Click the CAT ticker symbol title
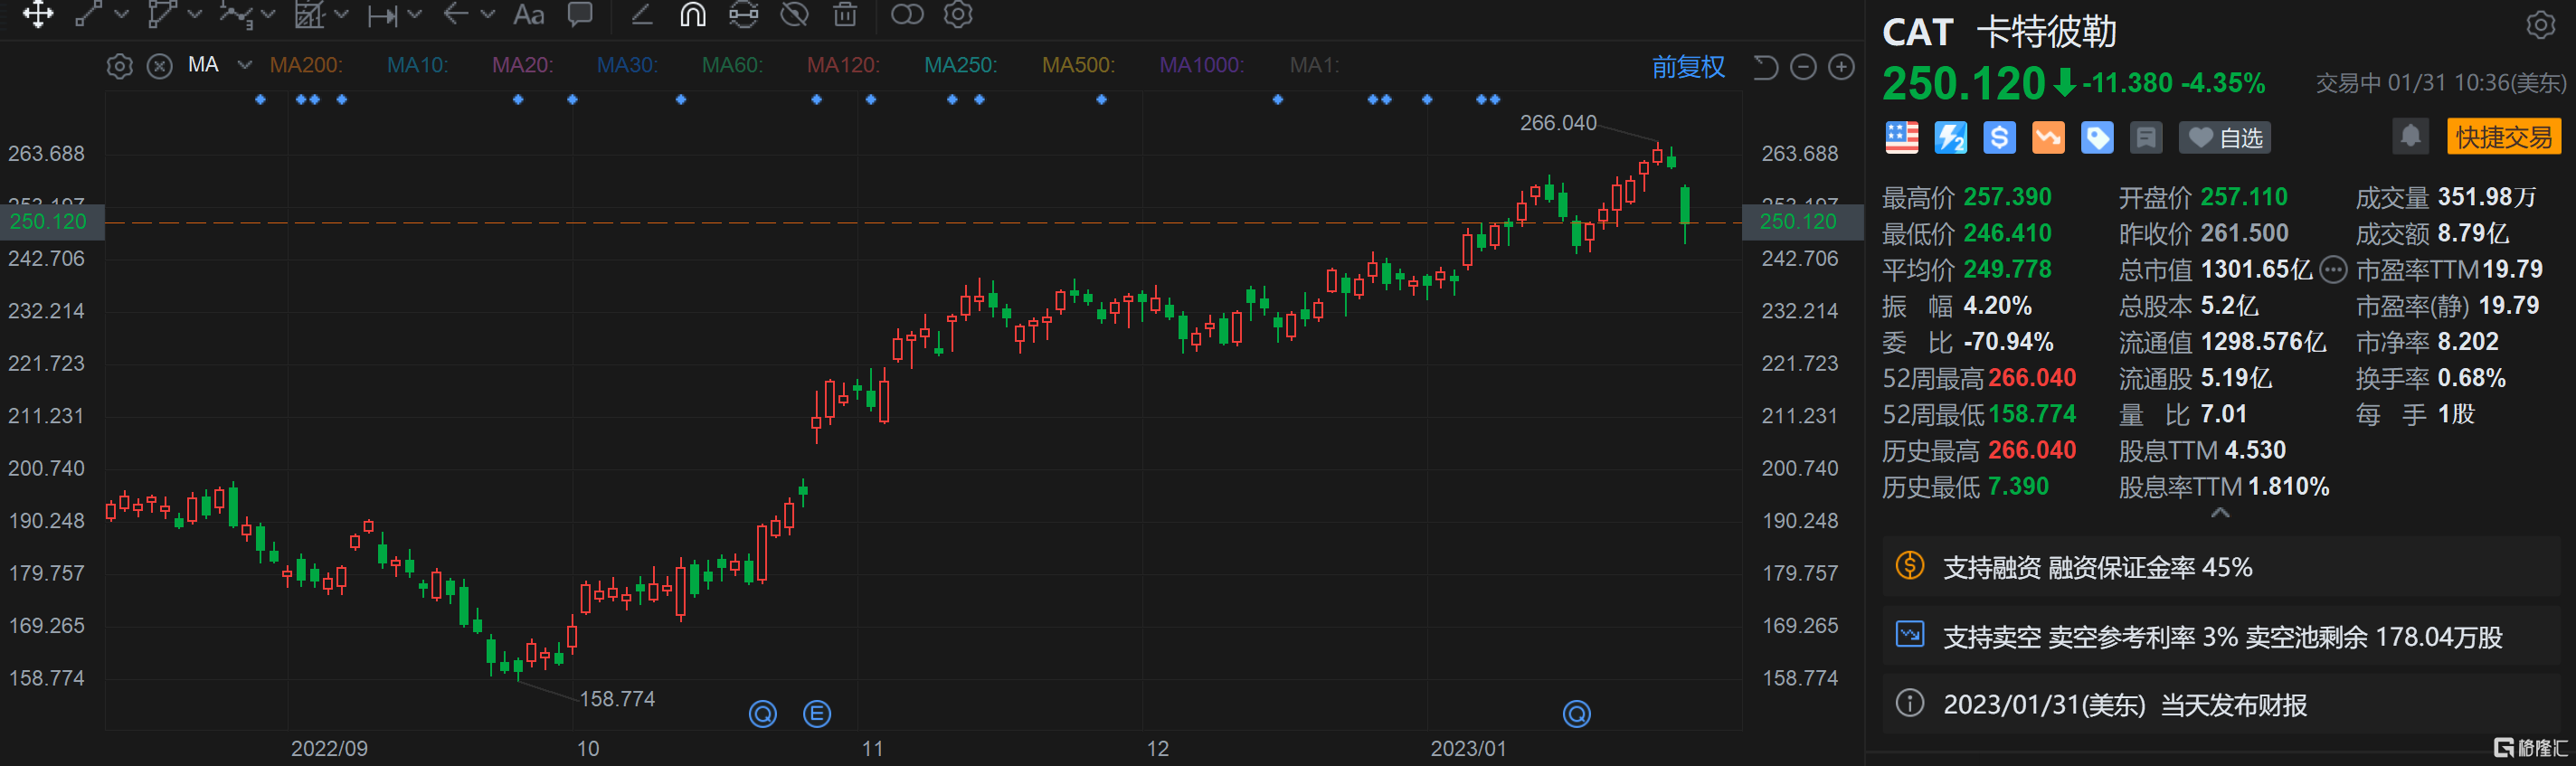The height and width of the screenshot is (766, 2576). point(1917,33)
